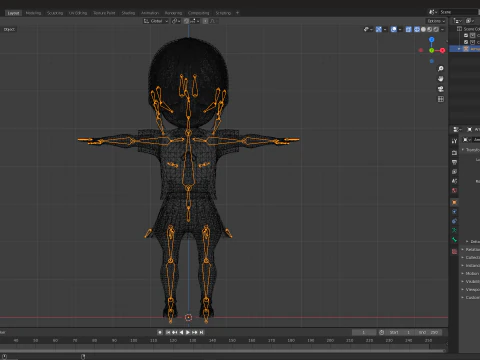Click the zoom magnifier viewport gizmo
Viewport: 480px width, 360px height.
point(441,69)
